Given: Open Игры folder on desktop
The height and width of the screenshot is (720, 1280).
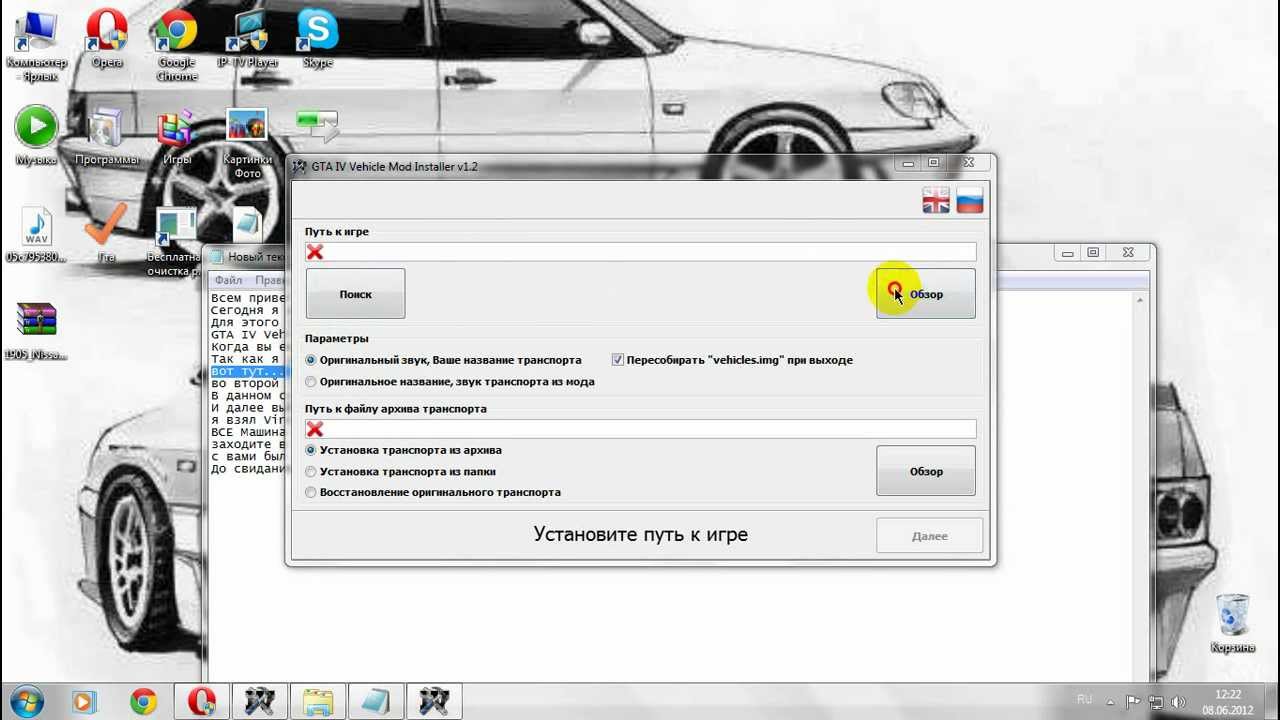Looking at the screenshot, I should (x=177, y=135).
